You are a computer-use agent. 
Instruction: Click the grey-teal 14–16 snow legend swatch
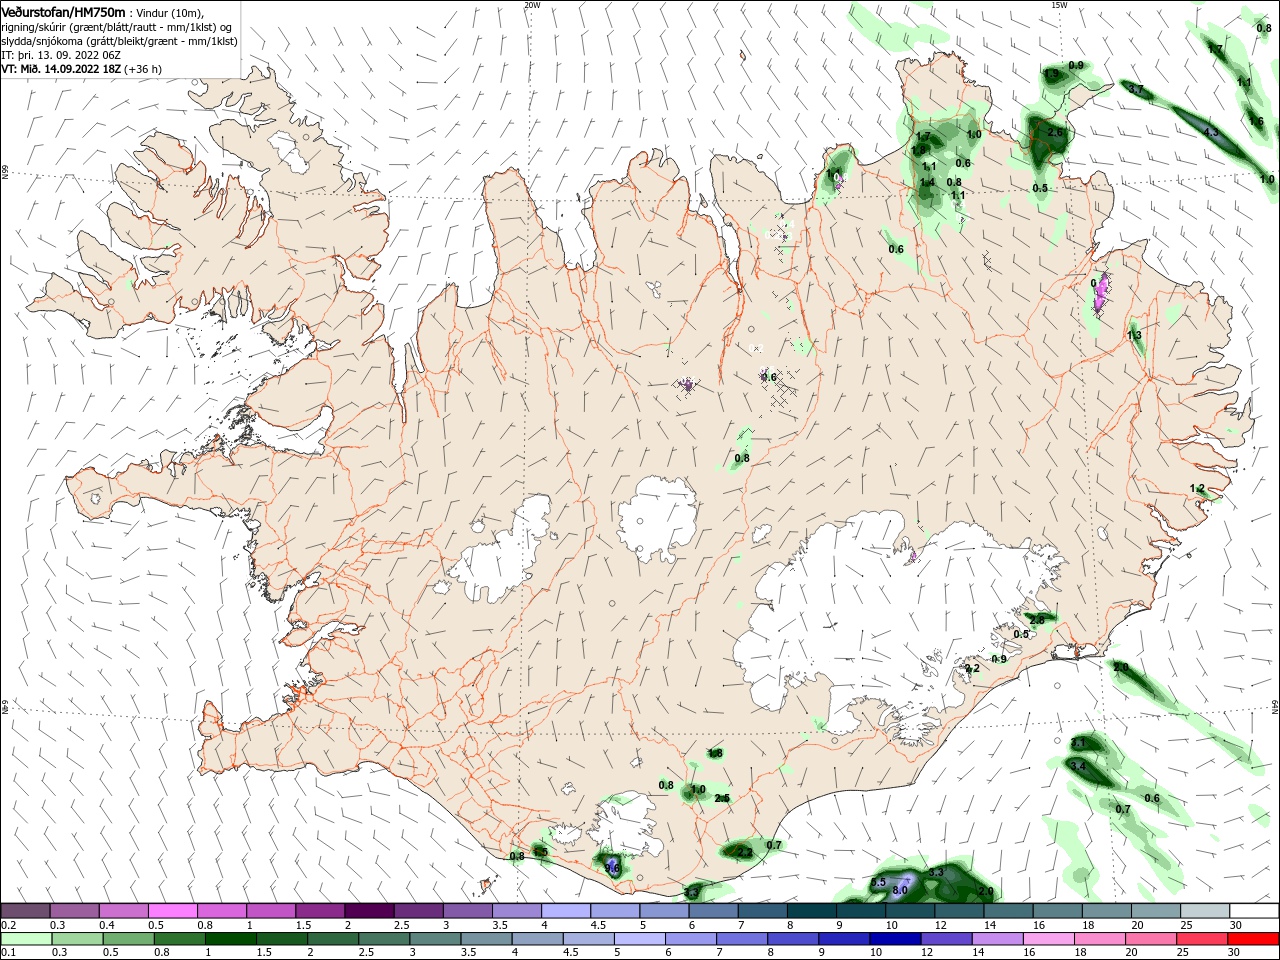pyautogui.click(x=1008, y=910)
